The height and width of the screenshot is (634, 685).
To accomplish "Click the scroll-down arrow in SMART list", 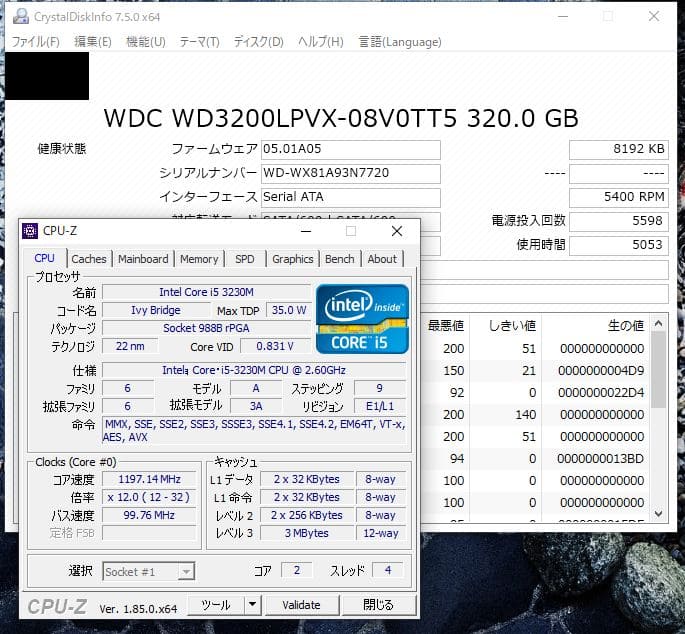I will 659,514.
